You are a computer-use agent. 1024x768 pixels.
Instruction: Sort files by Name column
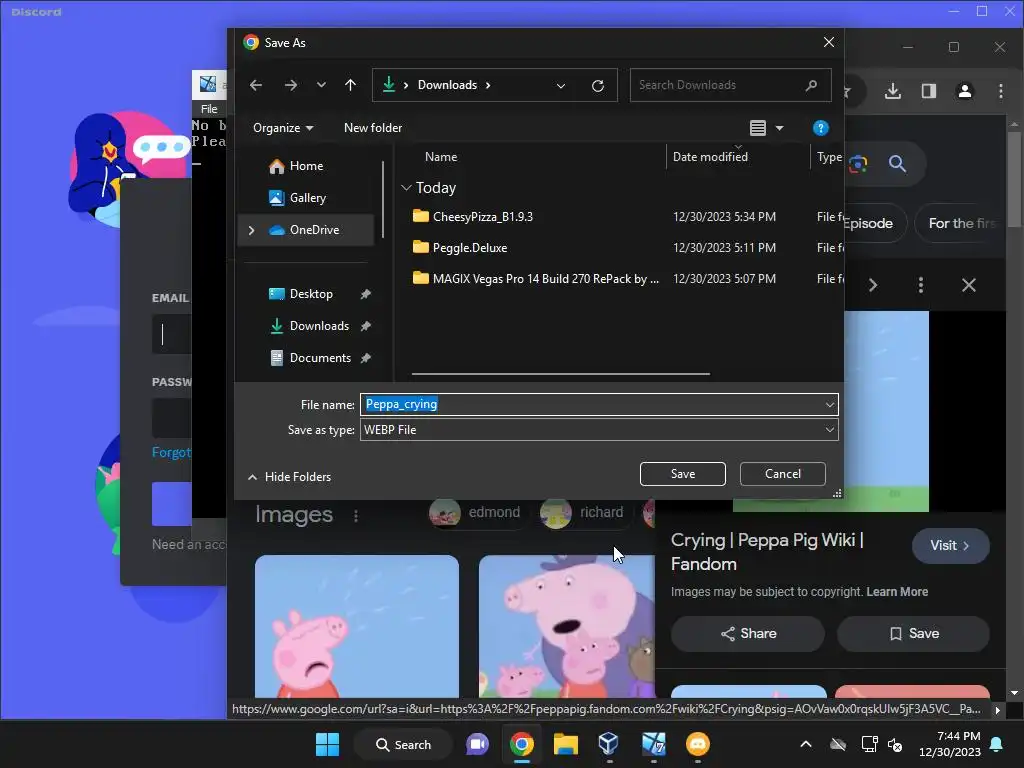(x=441, y=157)
